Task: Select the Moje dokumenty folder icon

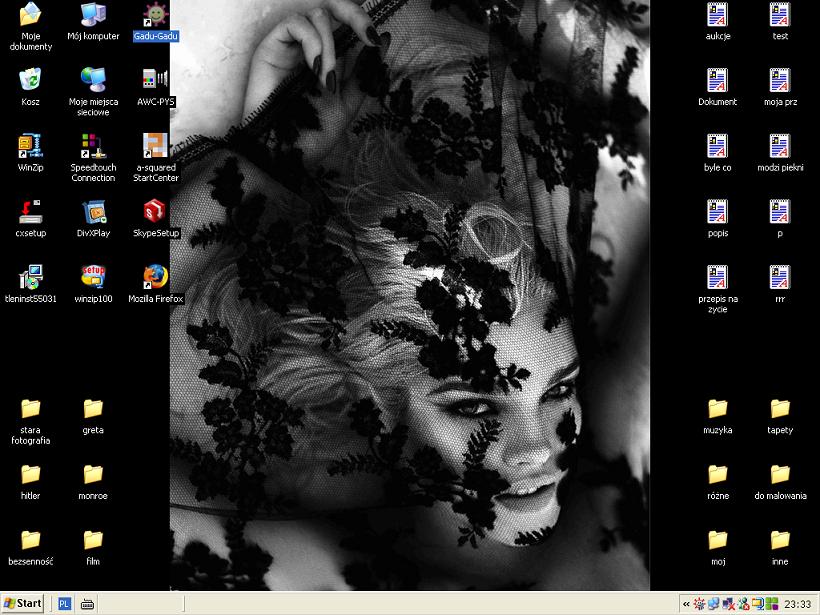Action: pyautogui.click(x=30, y=16)
